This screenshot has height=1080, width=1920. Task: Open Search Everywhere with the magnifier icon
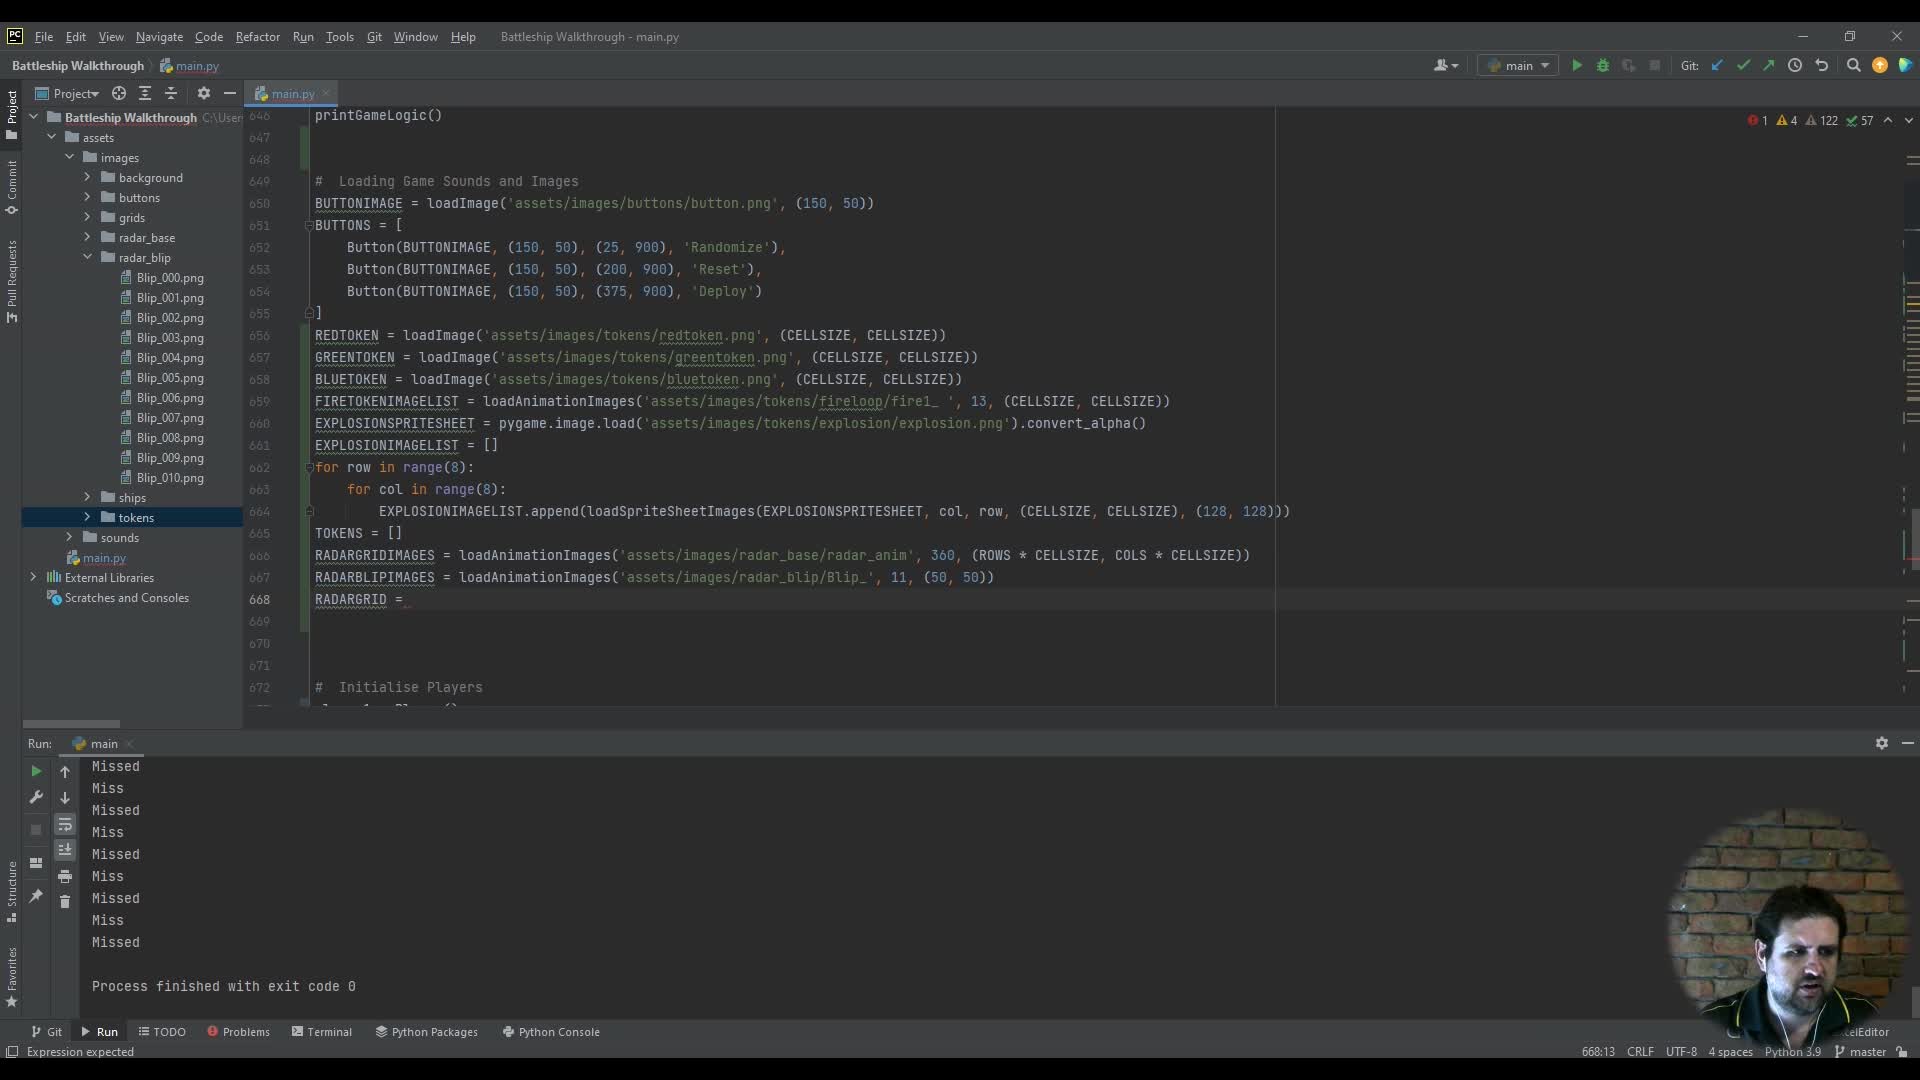point(1853,65)
